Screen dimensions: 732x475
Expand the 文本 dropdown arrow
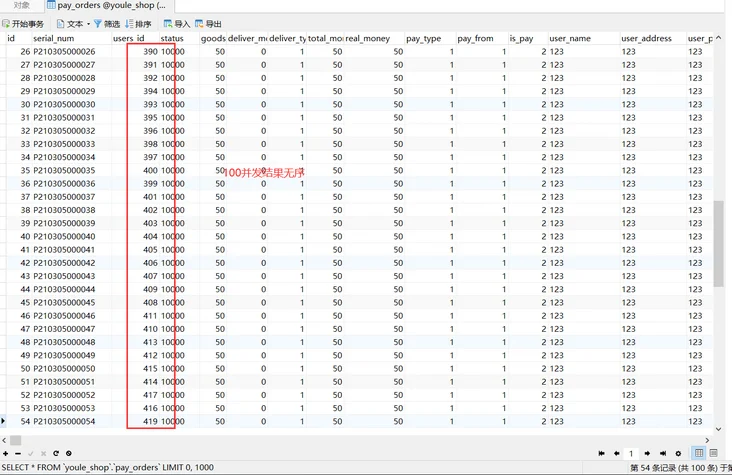(x=89, y=24)
